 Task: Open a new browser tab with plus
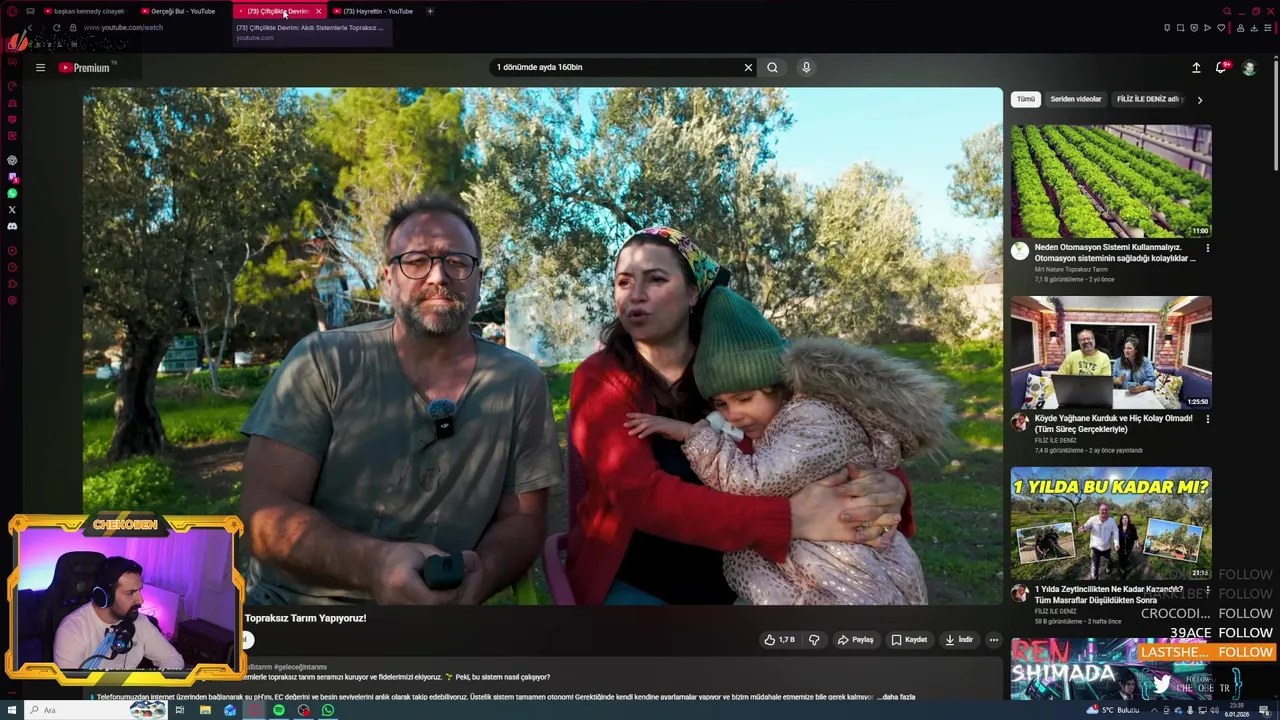pos(430,11)
